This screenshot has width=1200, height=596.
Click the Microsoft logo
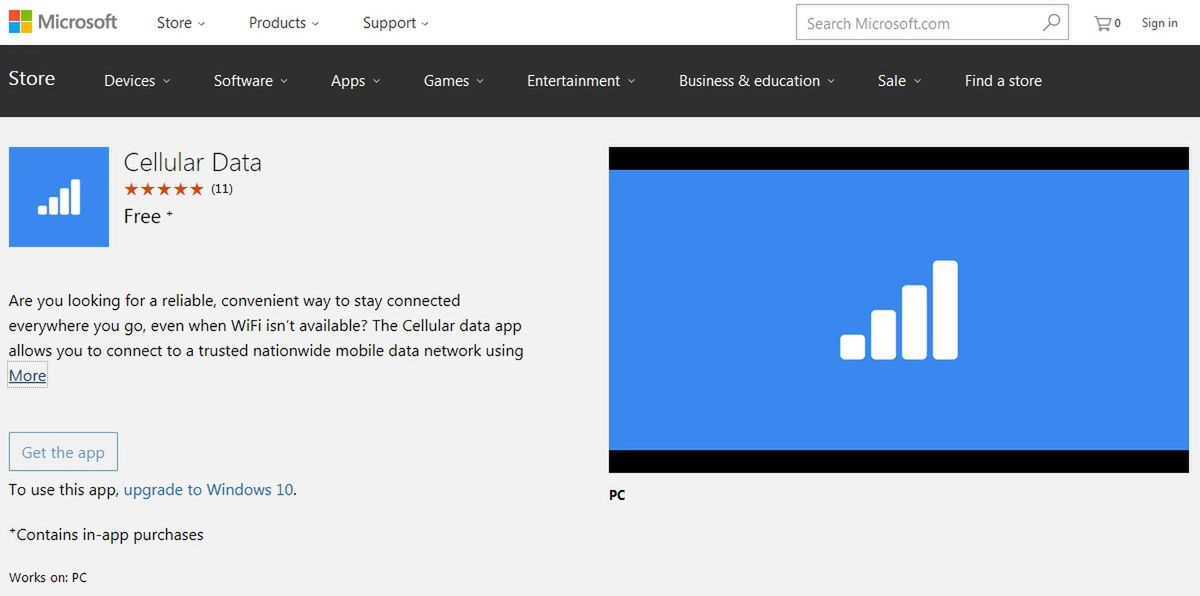click(x=63, y=21)
